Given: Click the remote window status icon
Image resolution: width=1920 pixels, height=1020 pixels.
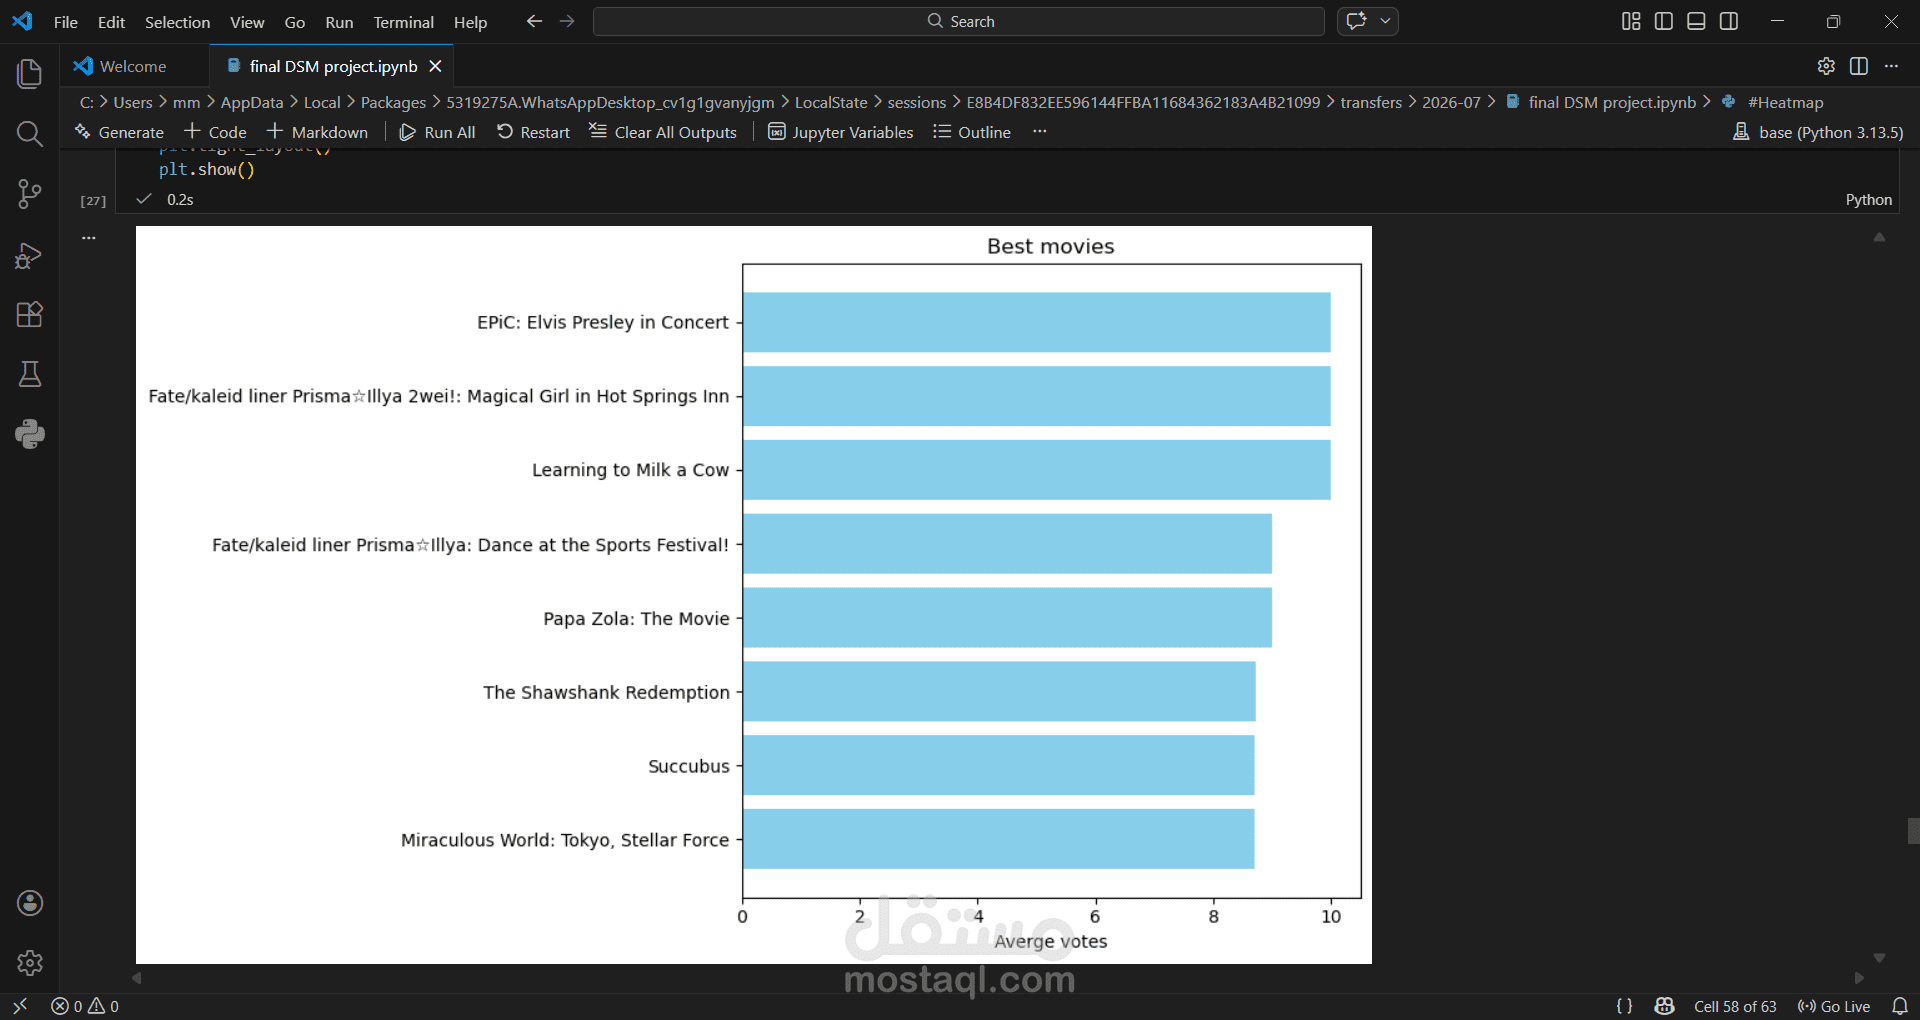Looking at the screenshot, I should coord(20,1006).
